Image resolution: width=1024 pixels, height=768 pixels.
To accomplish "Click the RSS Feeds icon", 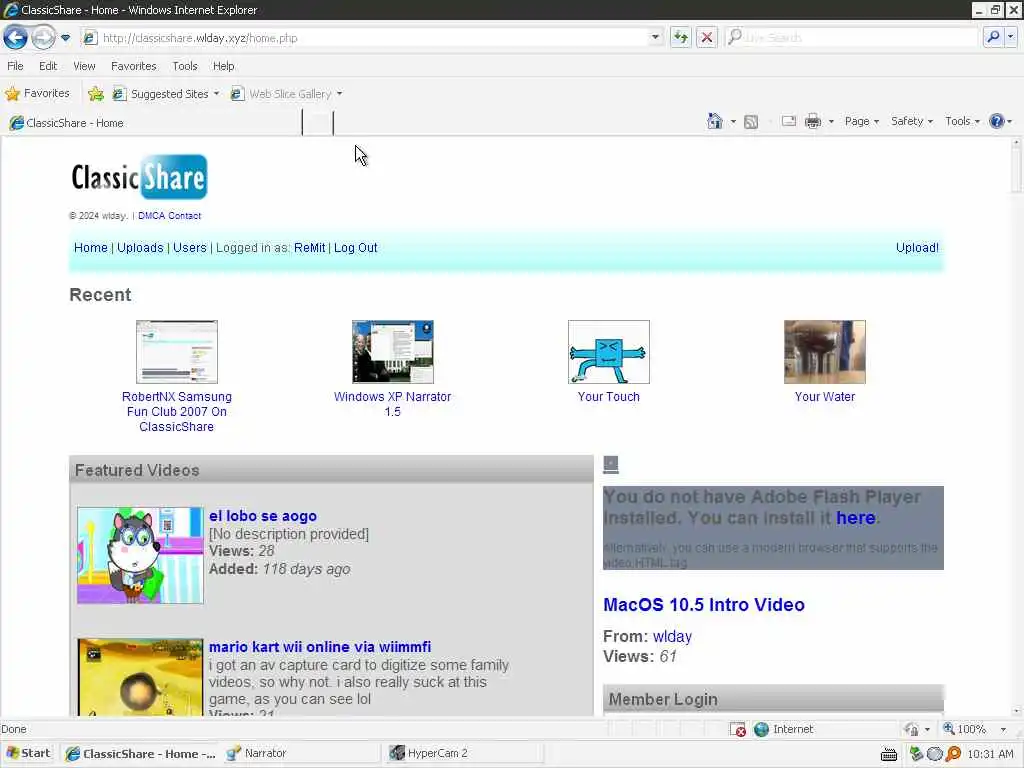I will click(x=751, y=121).
